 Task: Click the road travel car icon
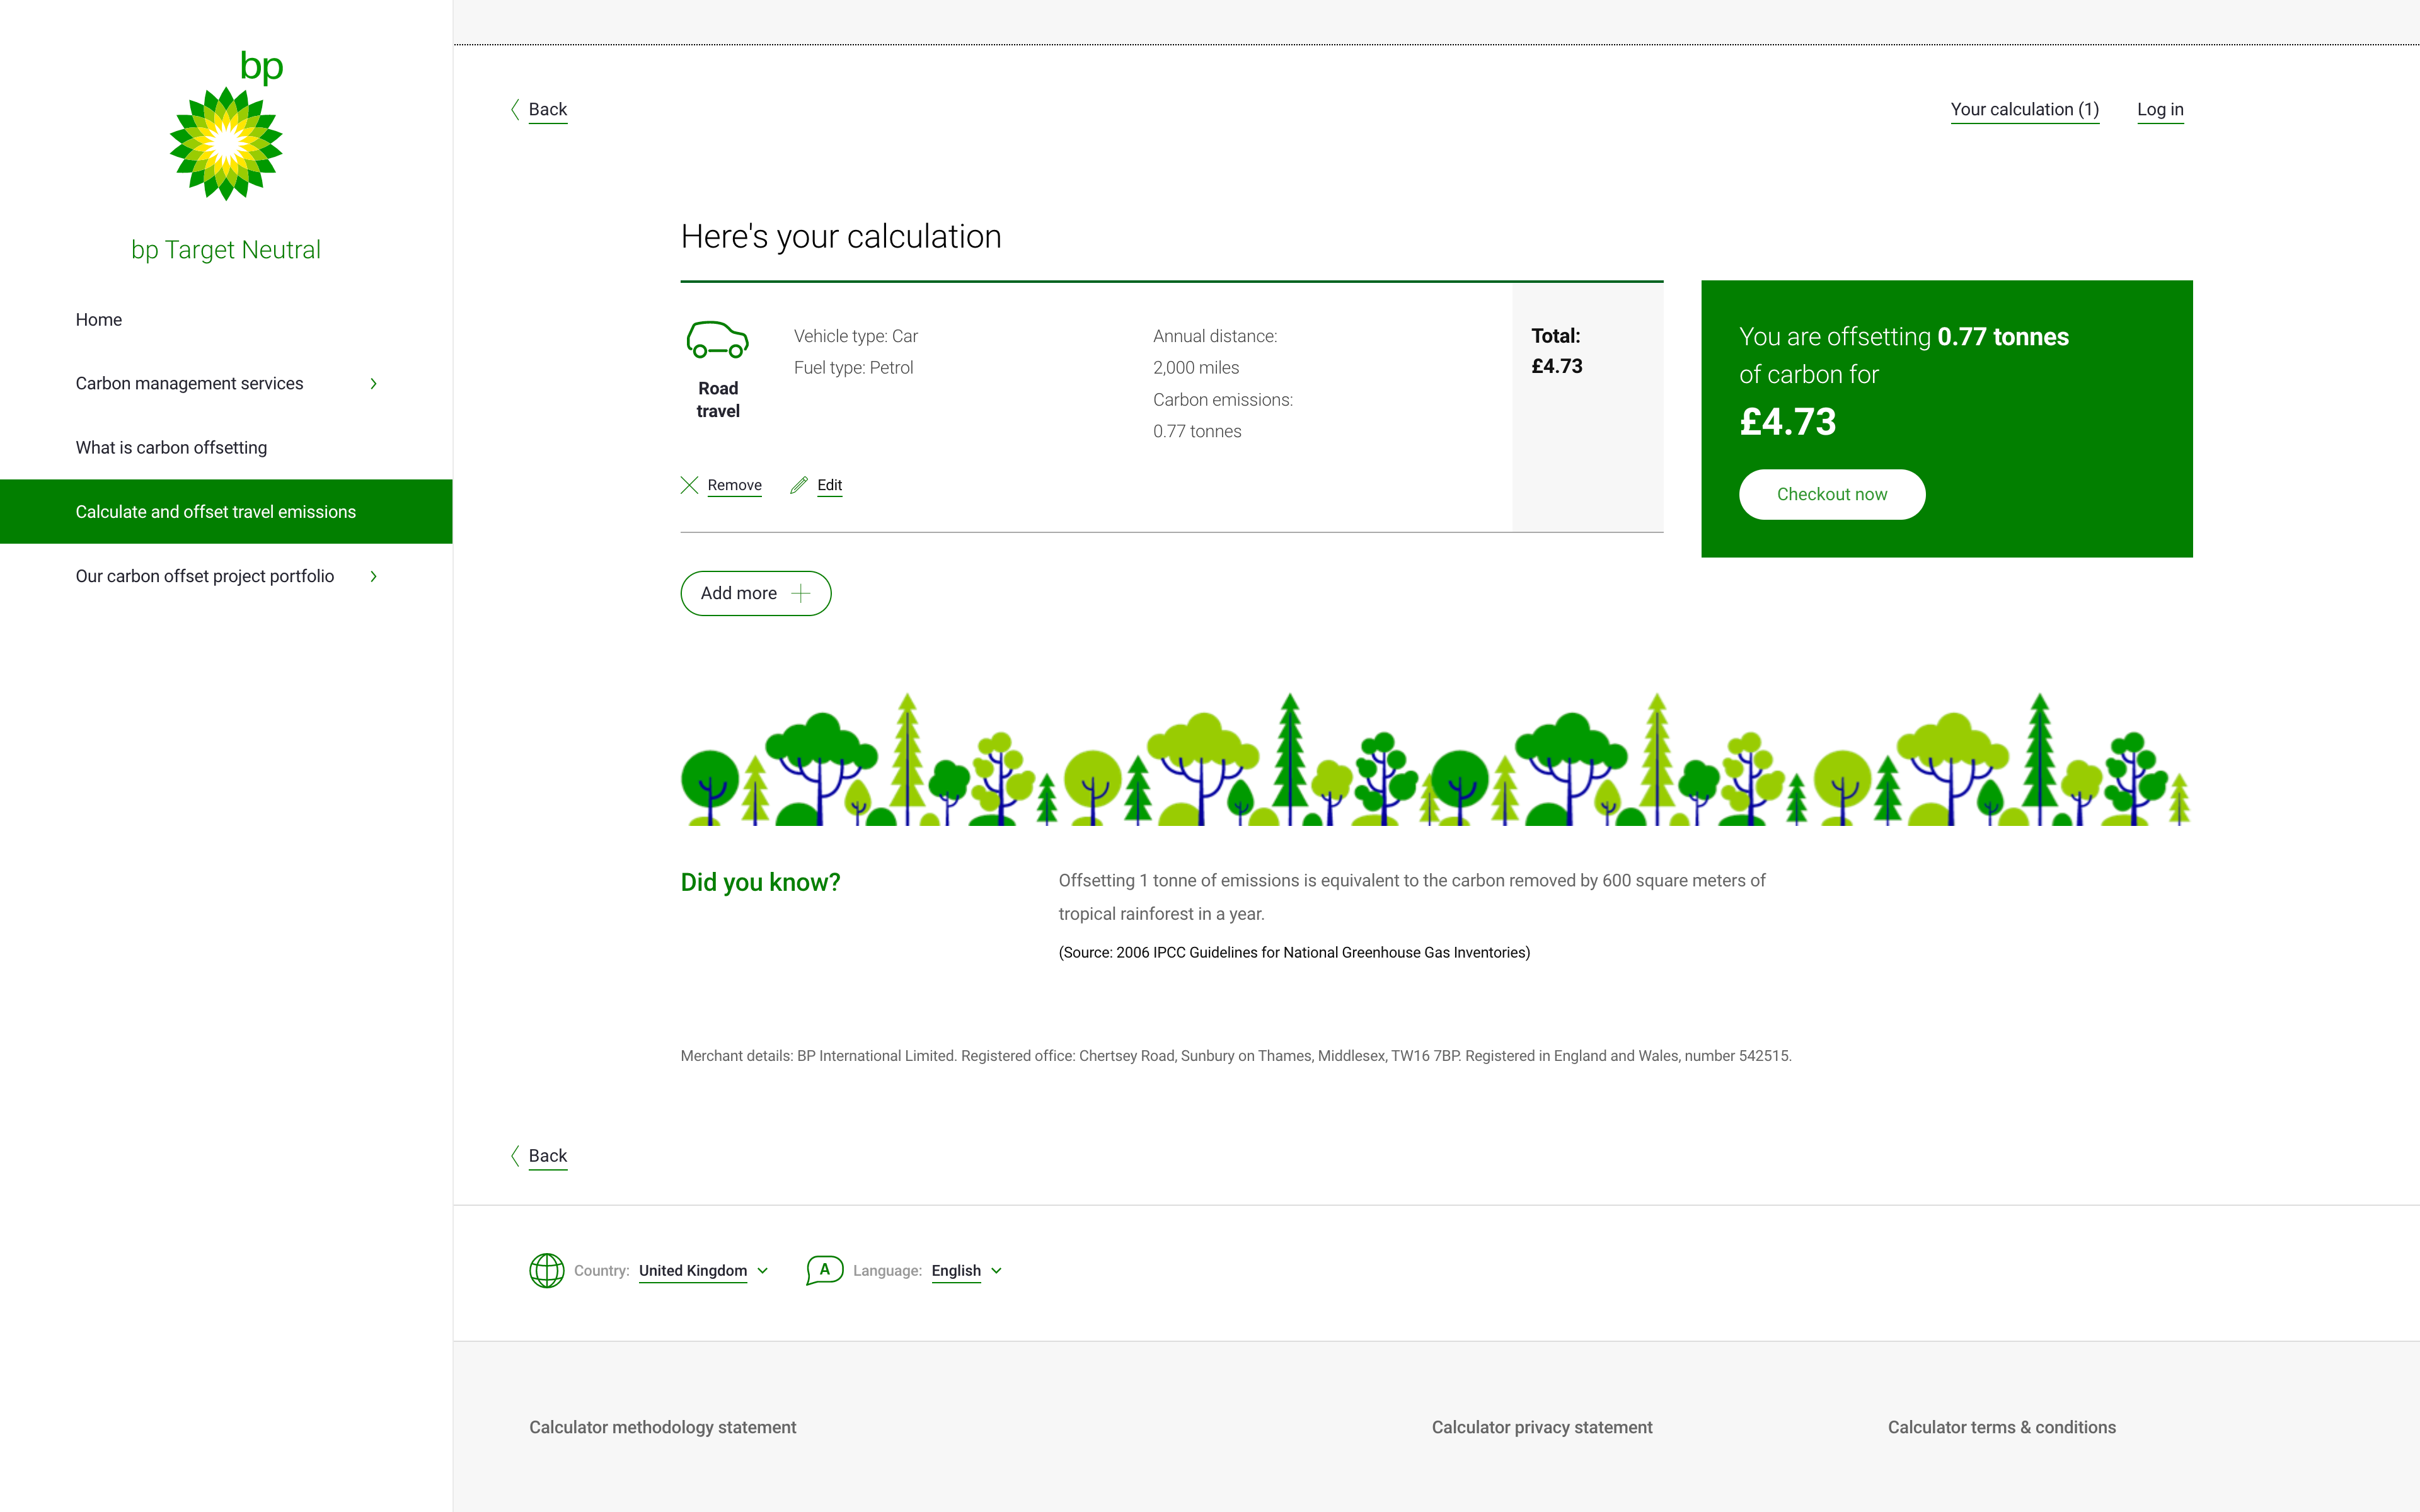tap(717, 340)
